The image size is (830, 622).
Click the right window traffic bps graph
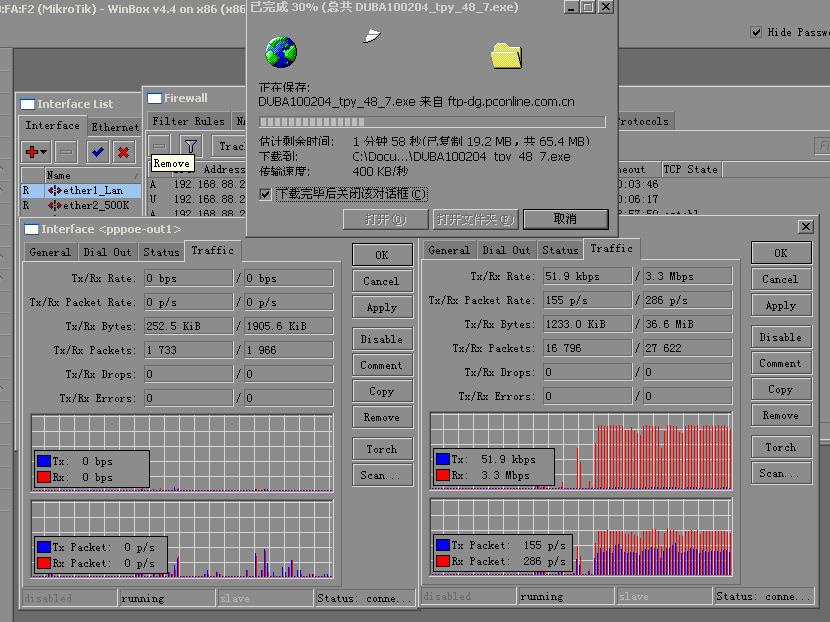coord(581,452)
